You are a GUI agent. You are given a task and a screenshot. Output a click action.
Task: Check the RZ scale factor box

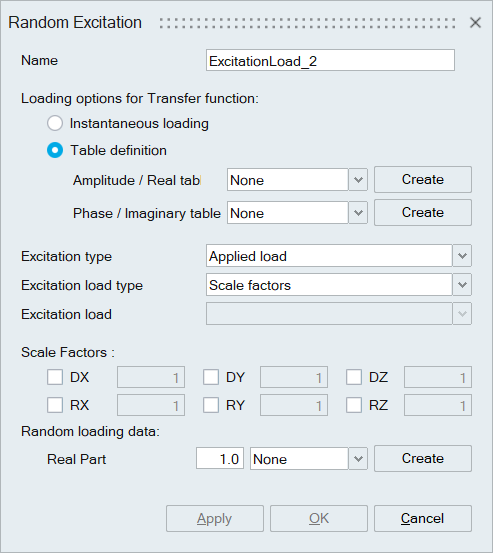click(x=354, y=405)
